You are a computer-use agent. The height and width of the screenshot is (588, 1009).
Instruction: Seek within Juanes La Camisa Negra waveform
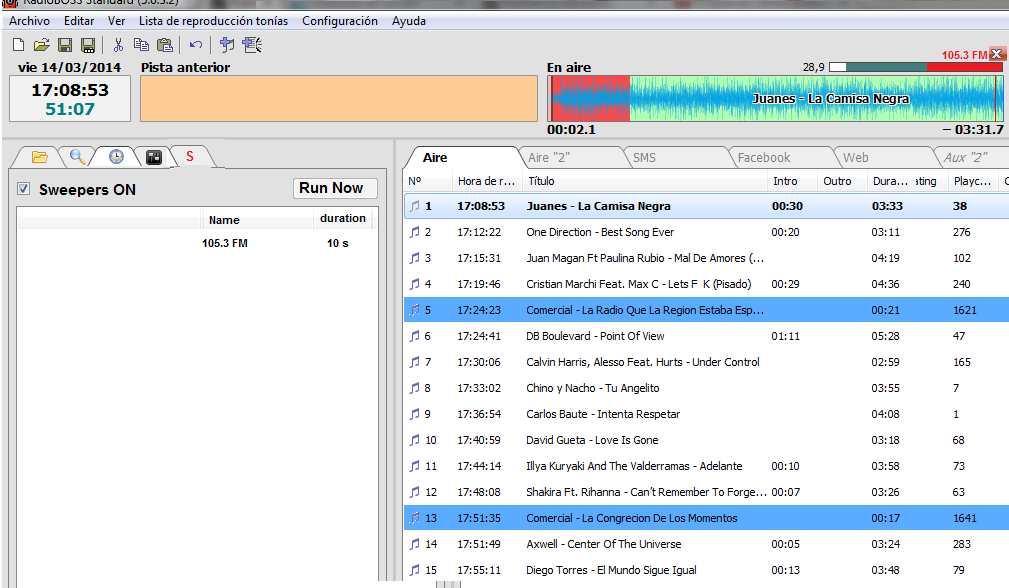(775, 98)
